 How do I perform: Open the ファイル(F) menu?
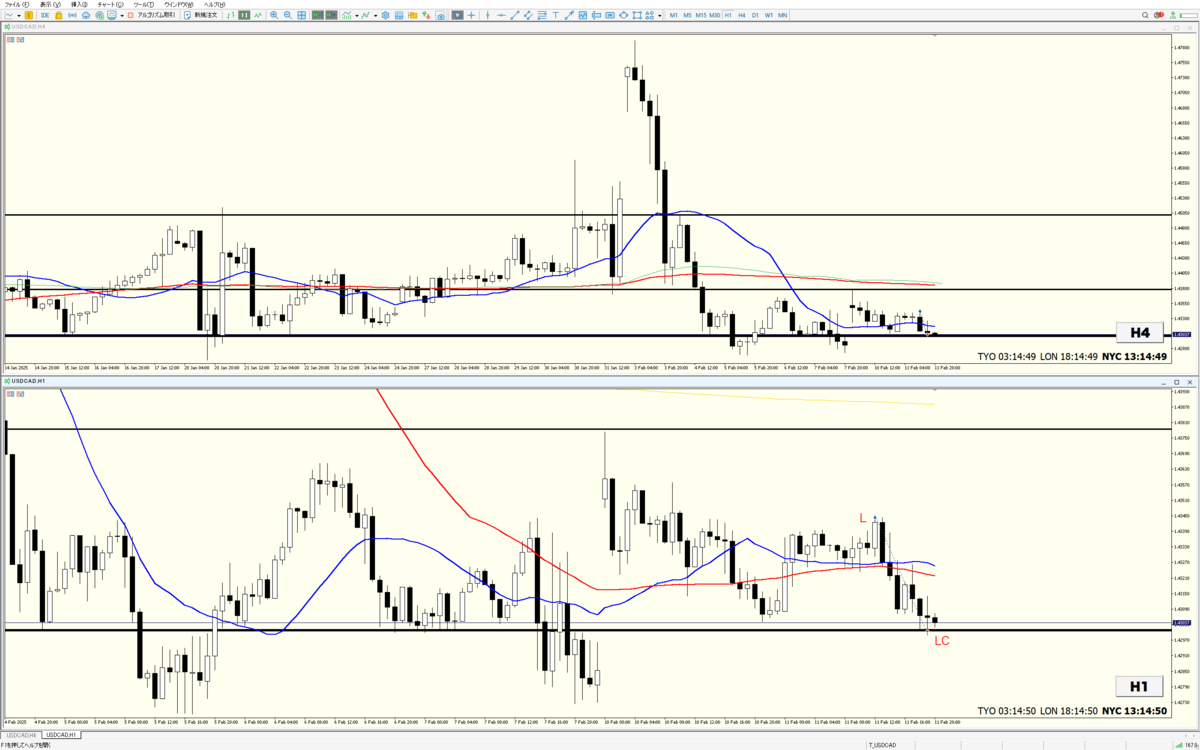pyautogui.click(x=17, y=5)
